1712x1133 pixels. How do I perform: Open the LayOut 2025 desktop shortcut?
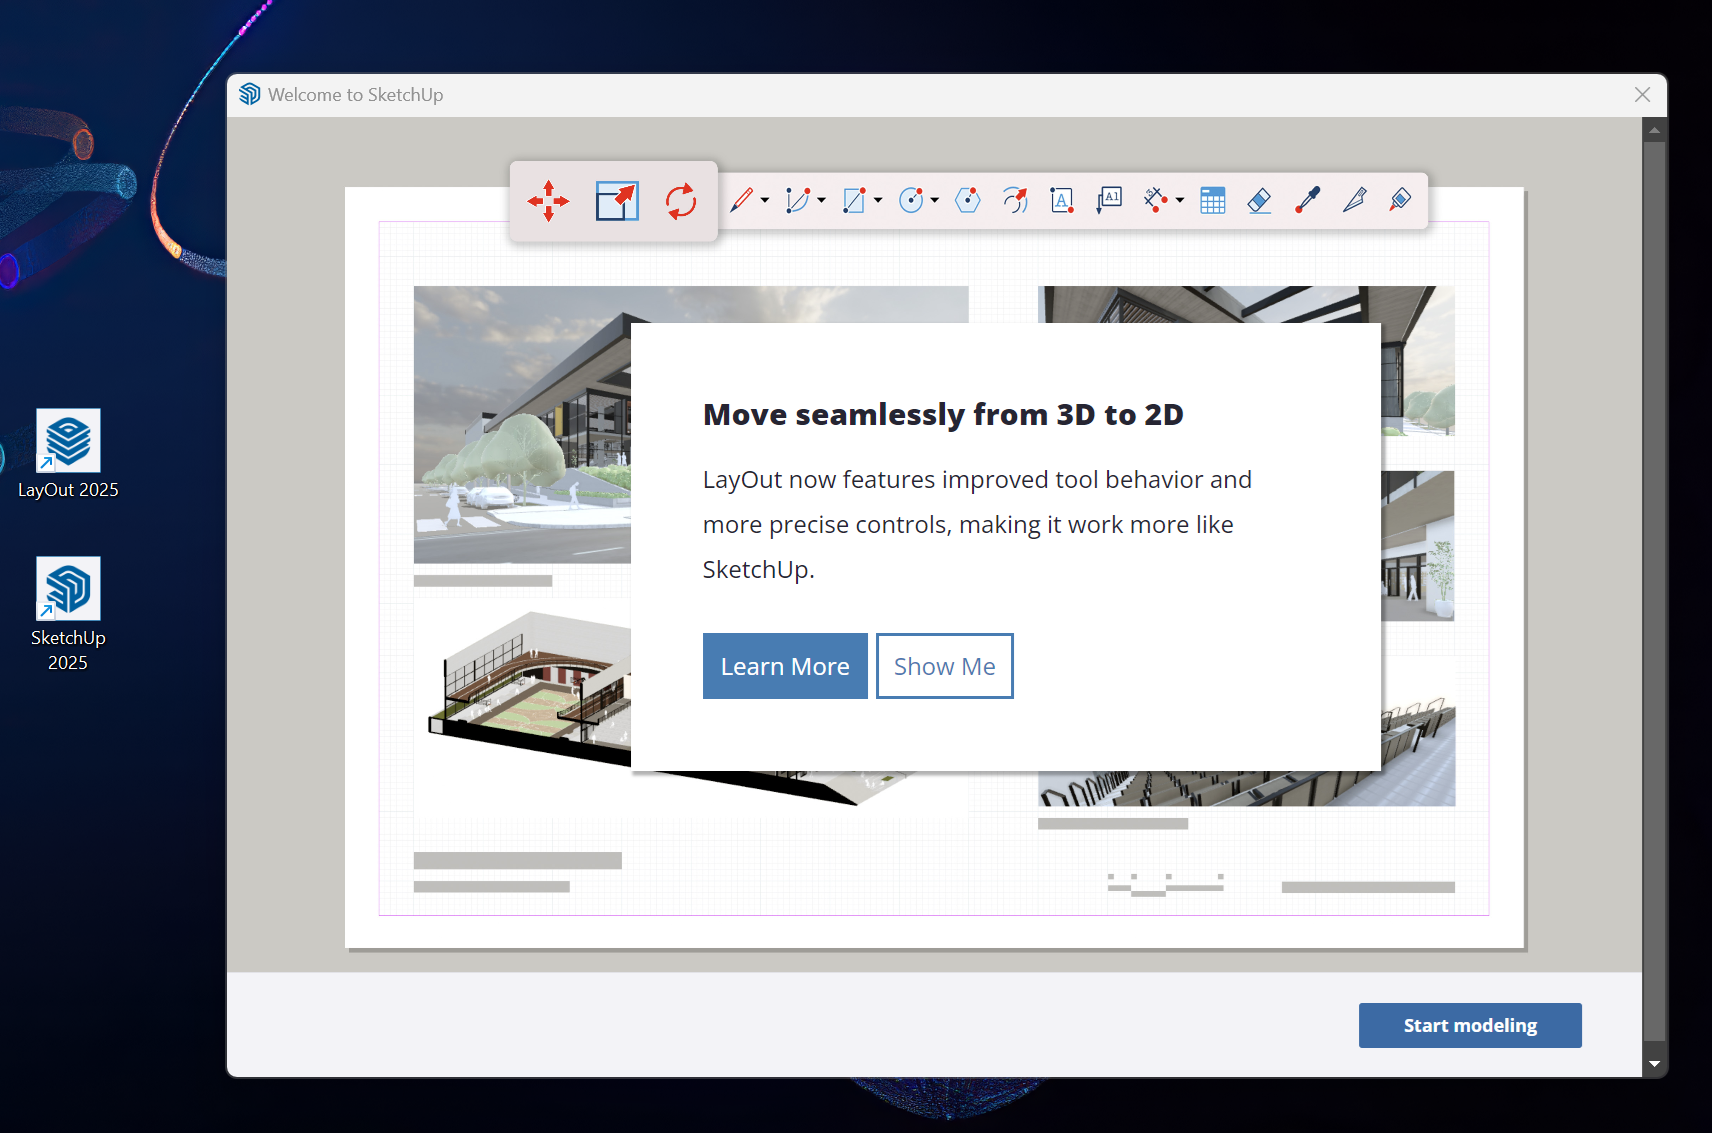[68, 453]
